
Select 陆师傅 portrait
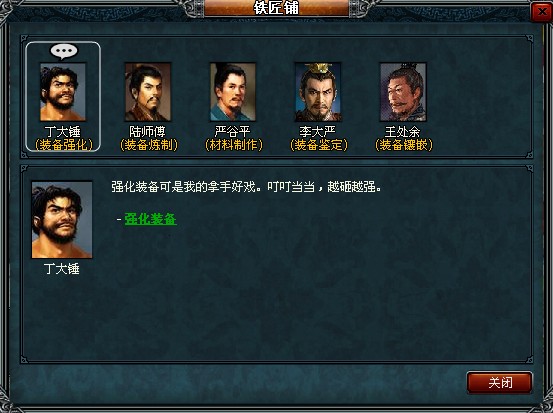[x=148, y=92]
